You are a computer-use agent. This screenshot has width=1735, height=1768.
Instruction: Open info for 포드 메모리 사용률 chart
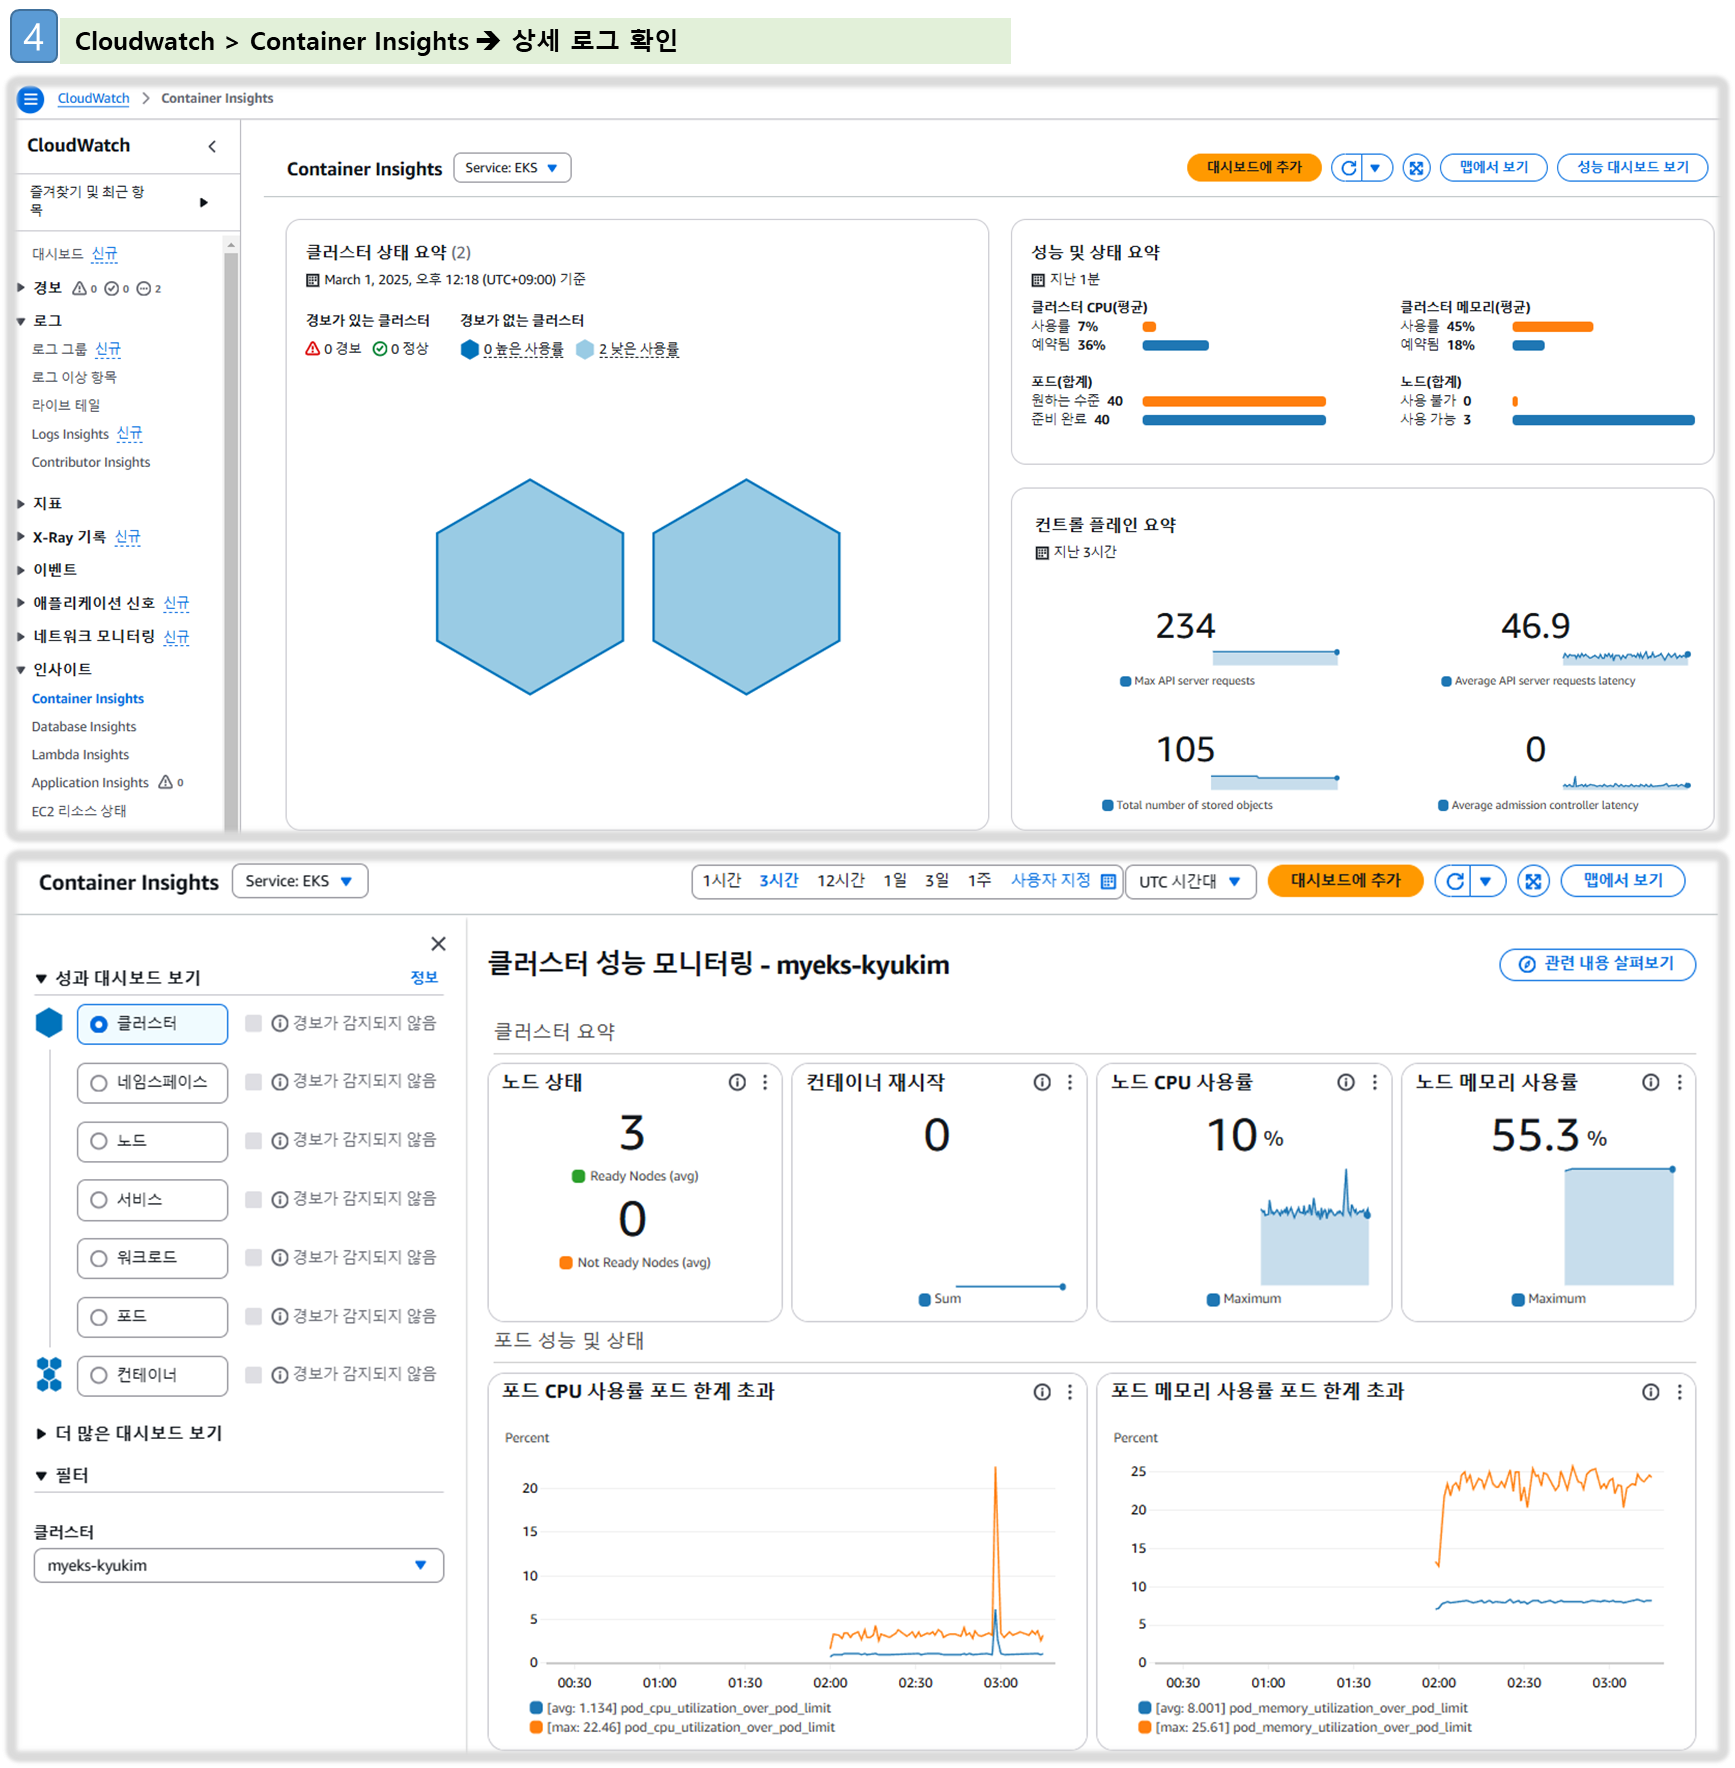point(1651,1392)
